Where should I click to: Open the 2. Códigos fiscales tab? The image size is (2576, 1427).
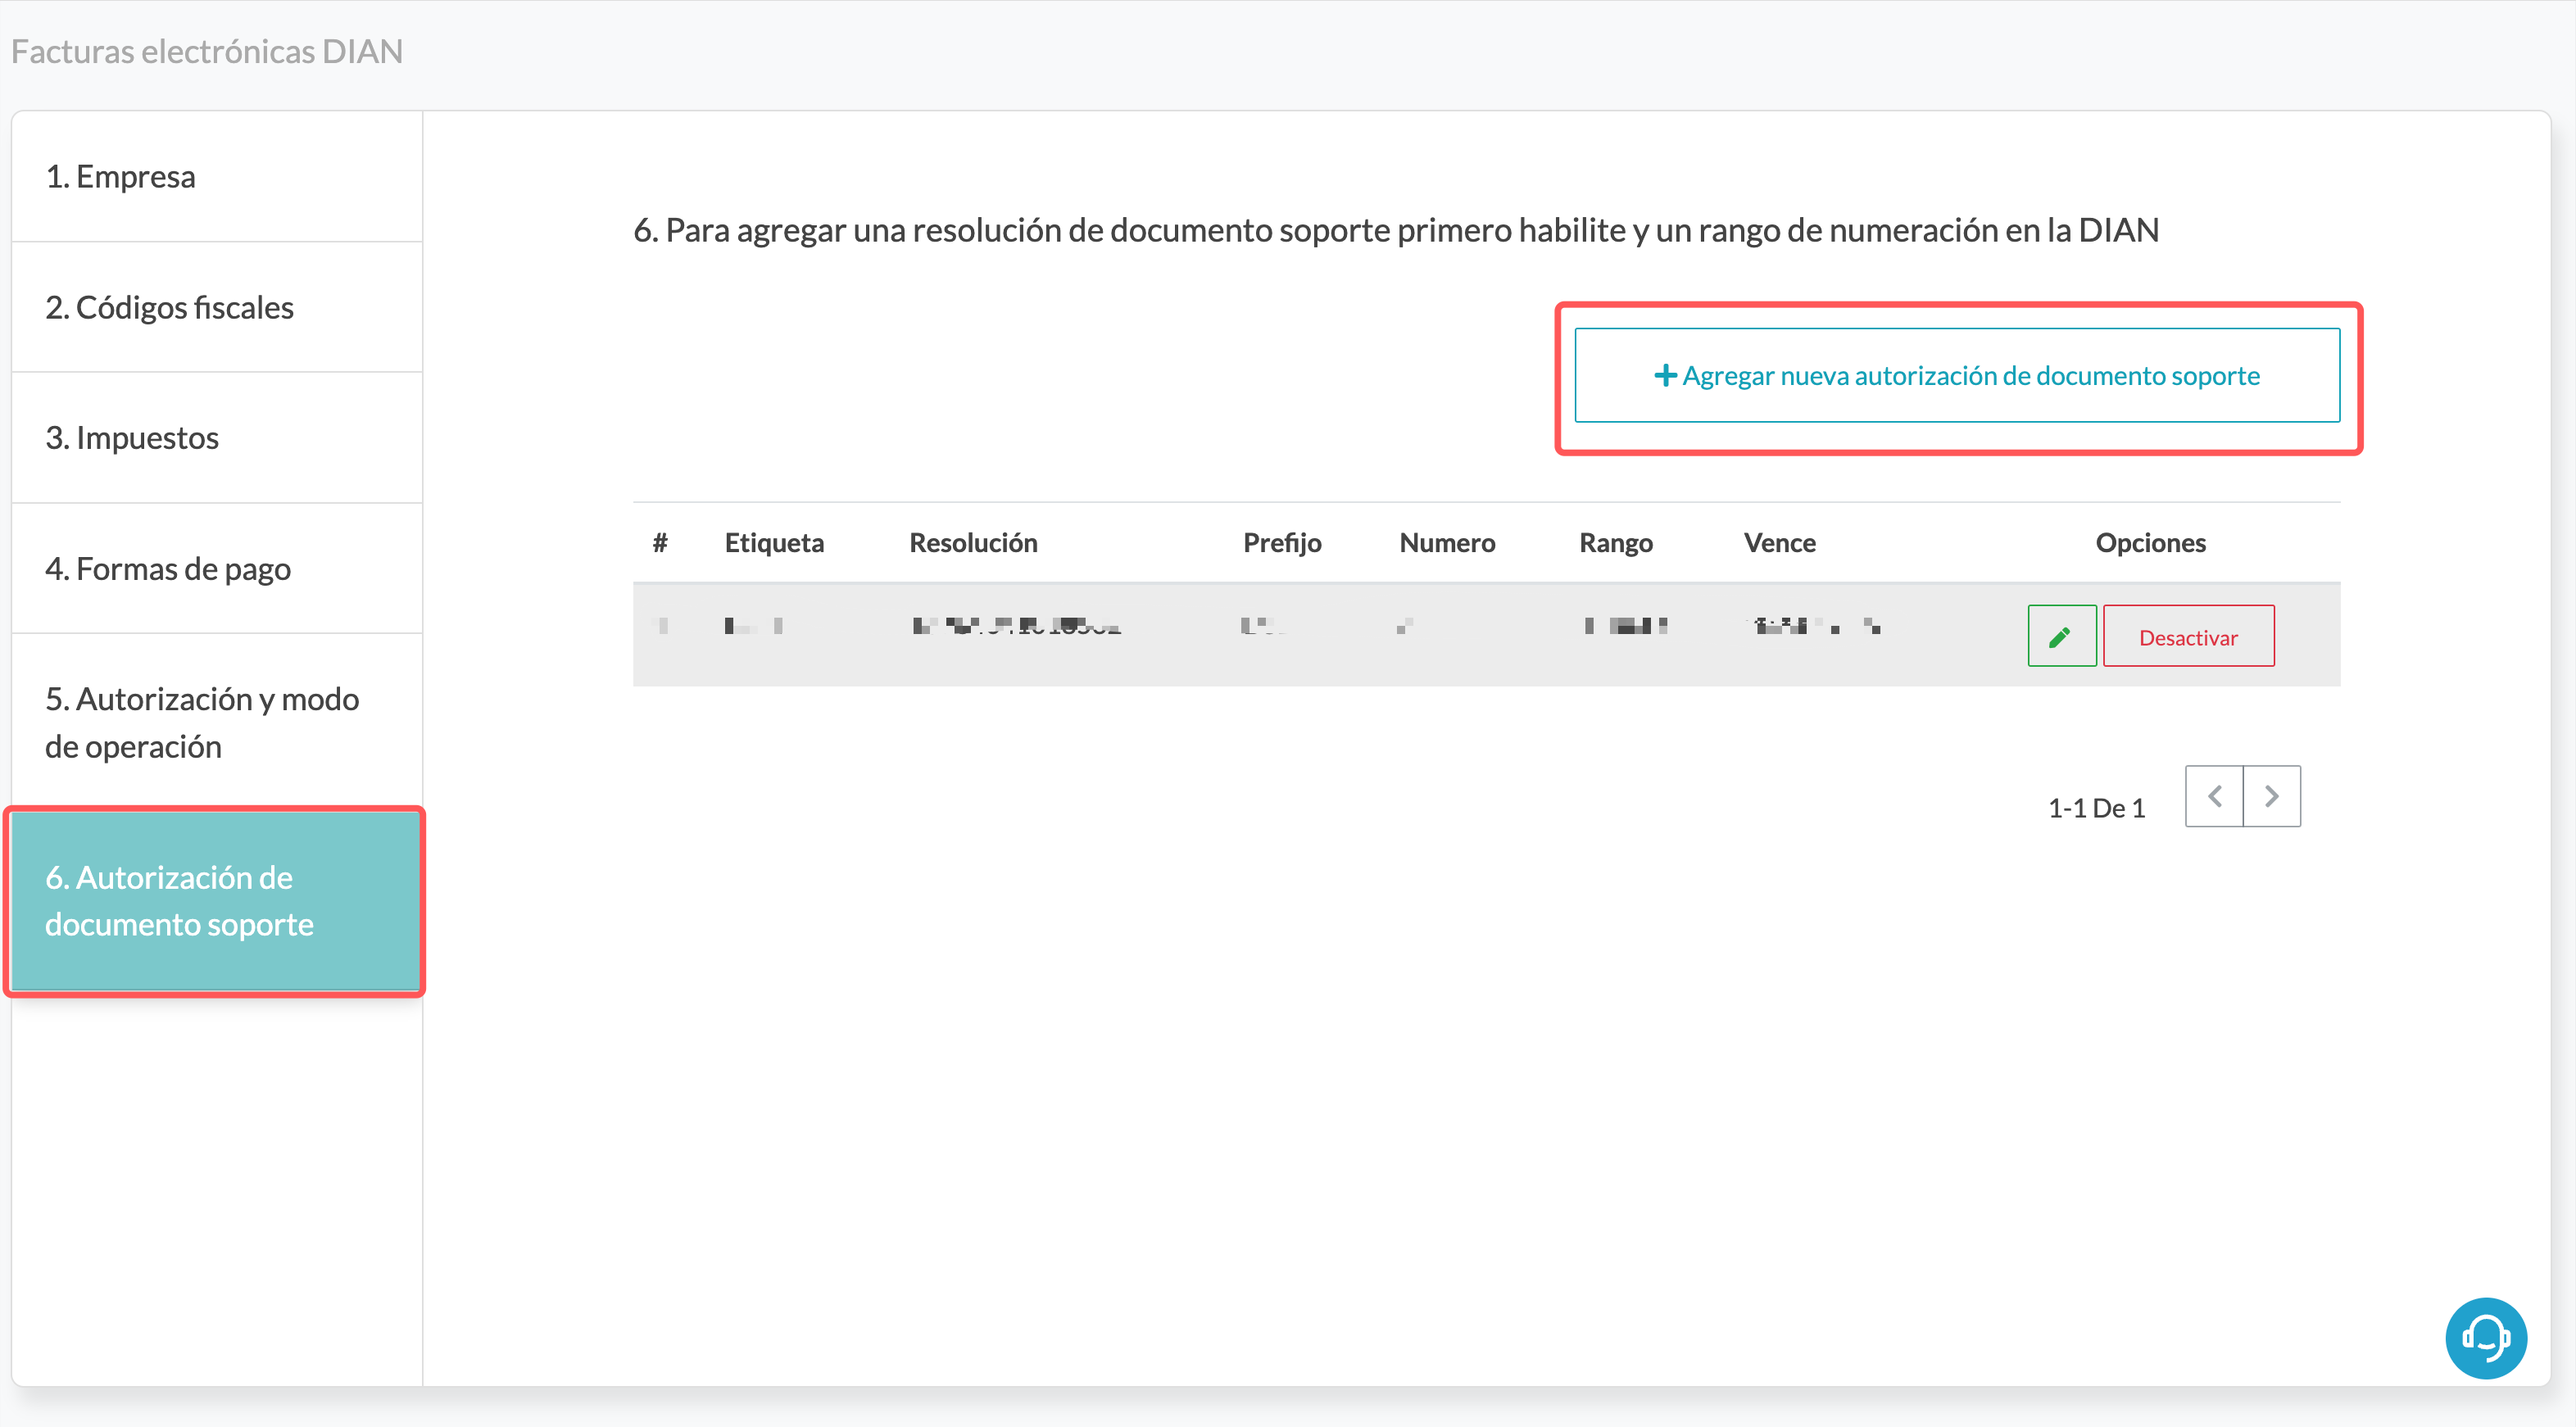coord(217,307)
